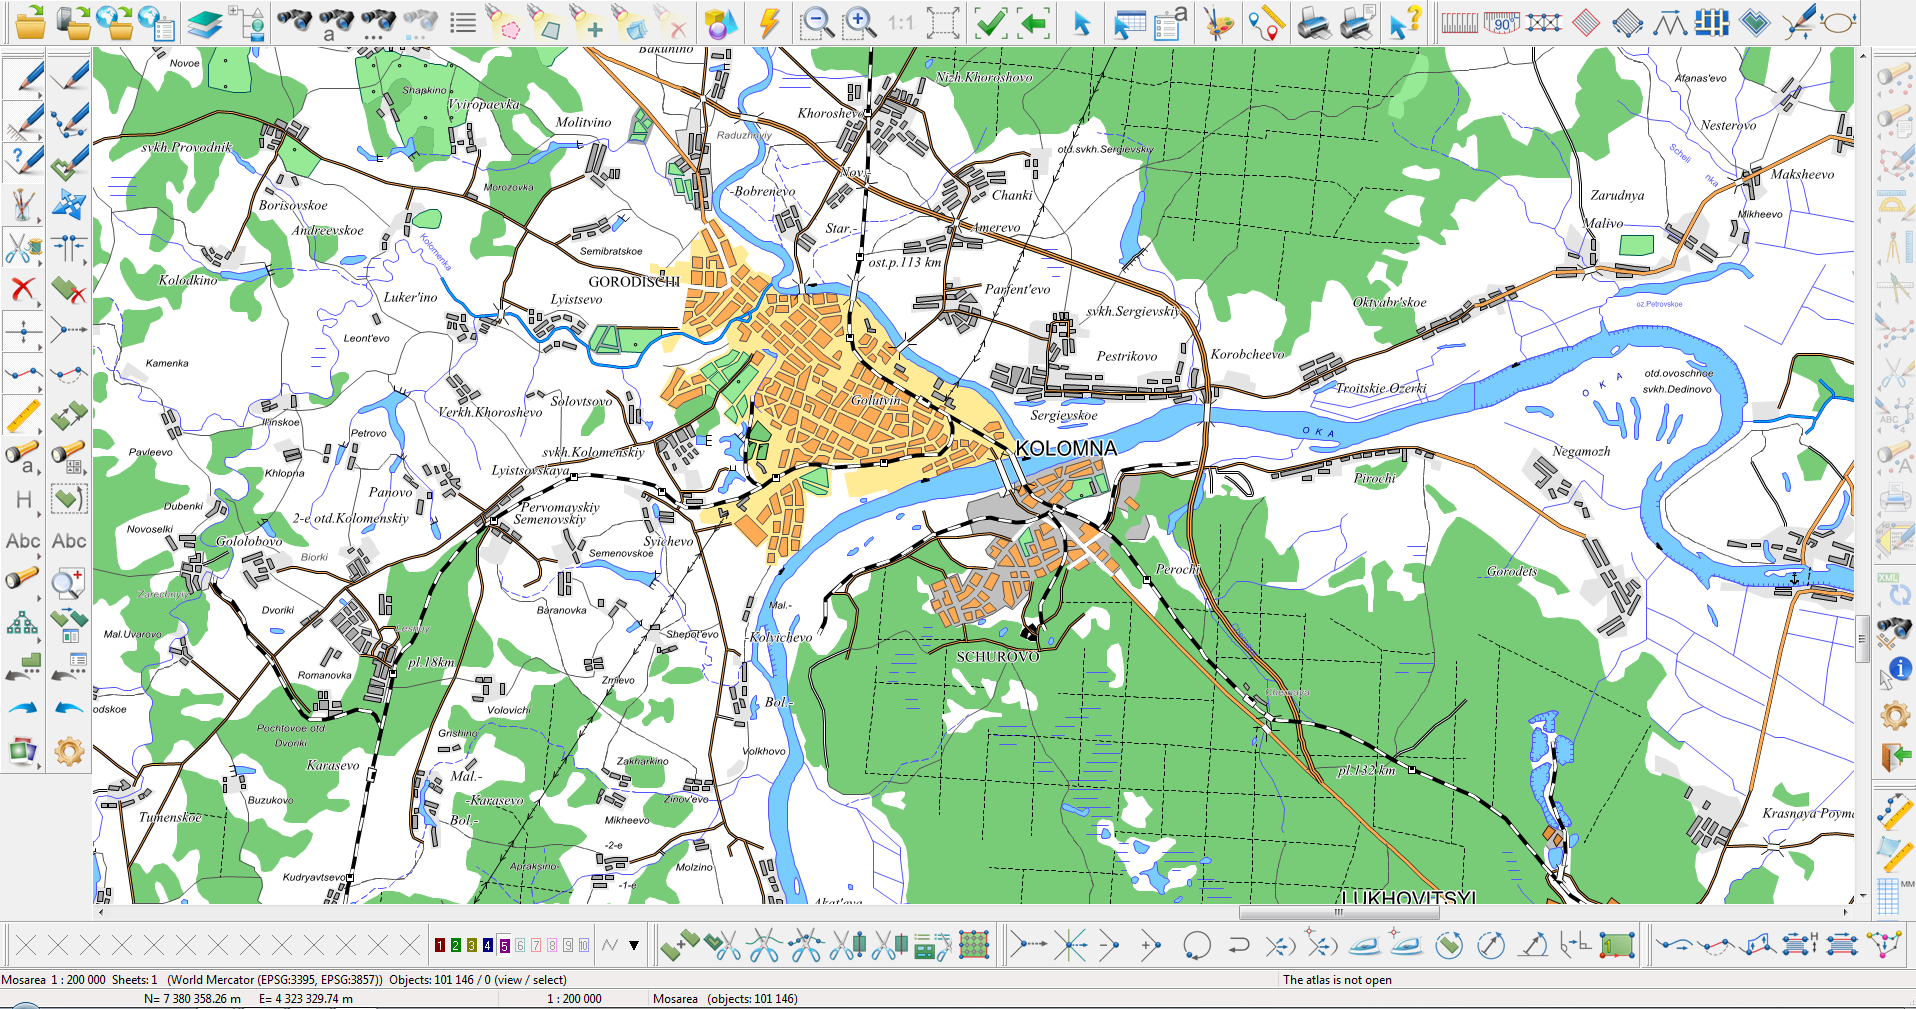Click 'The atlas is not open' status message

coord(1337,980)
